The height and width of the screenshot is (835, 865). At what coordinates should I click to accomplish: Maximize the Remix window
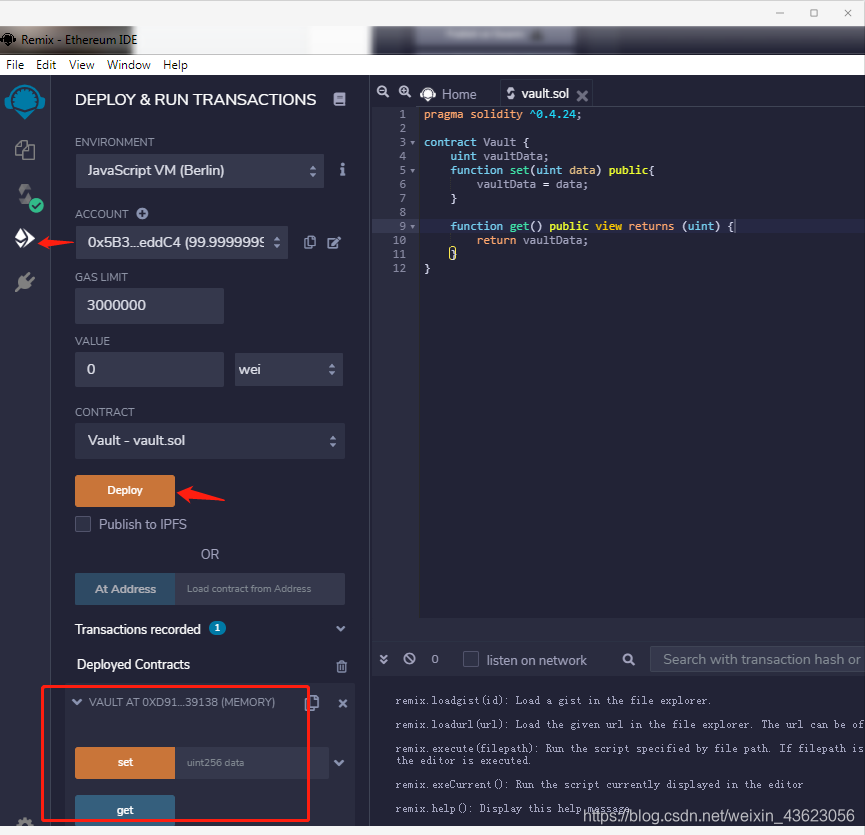click(814, 13)
